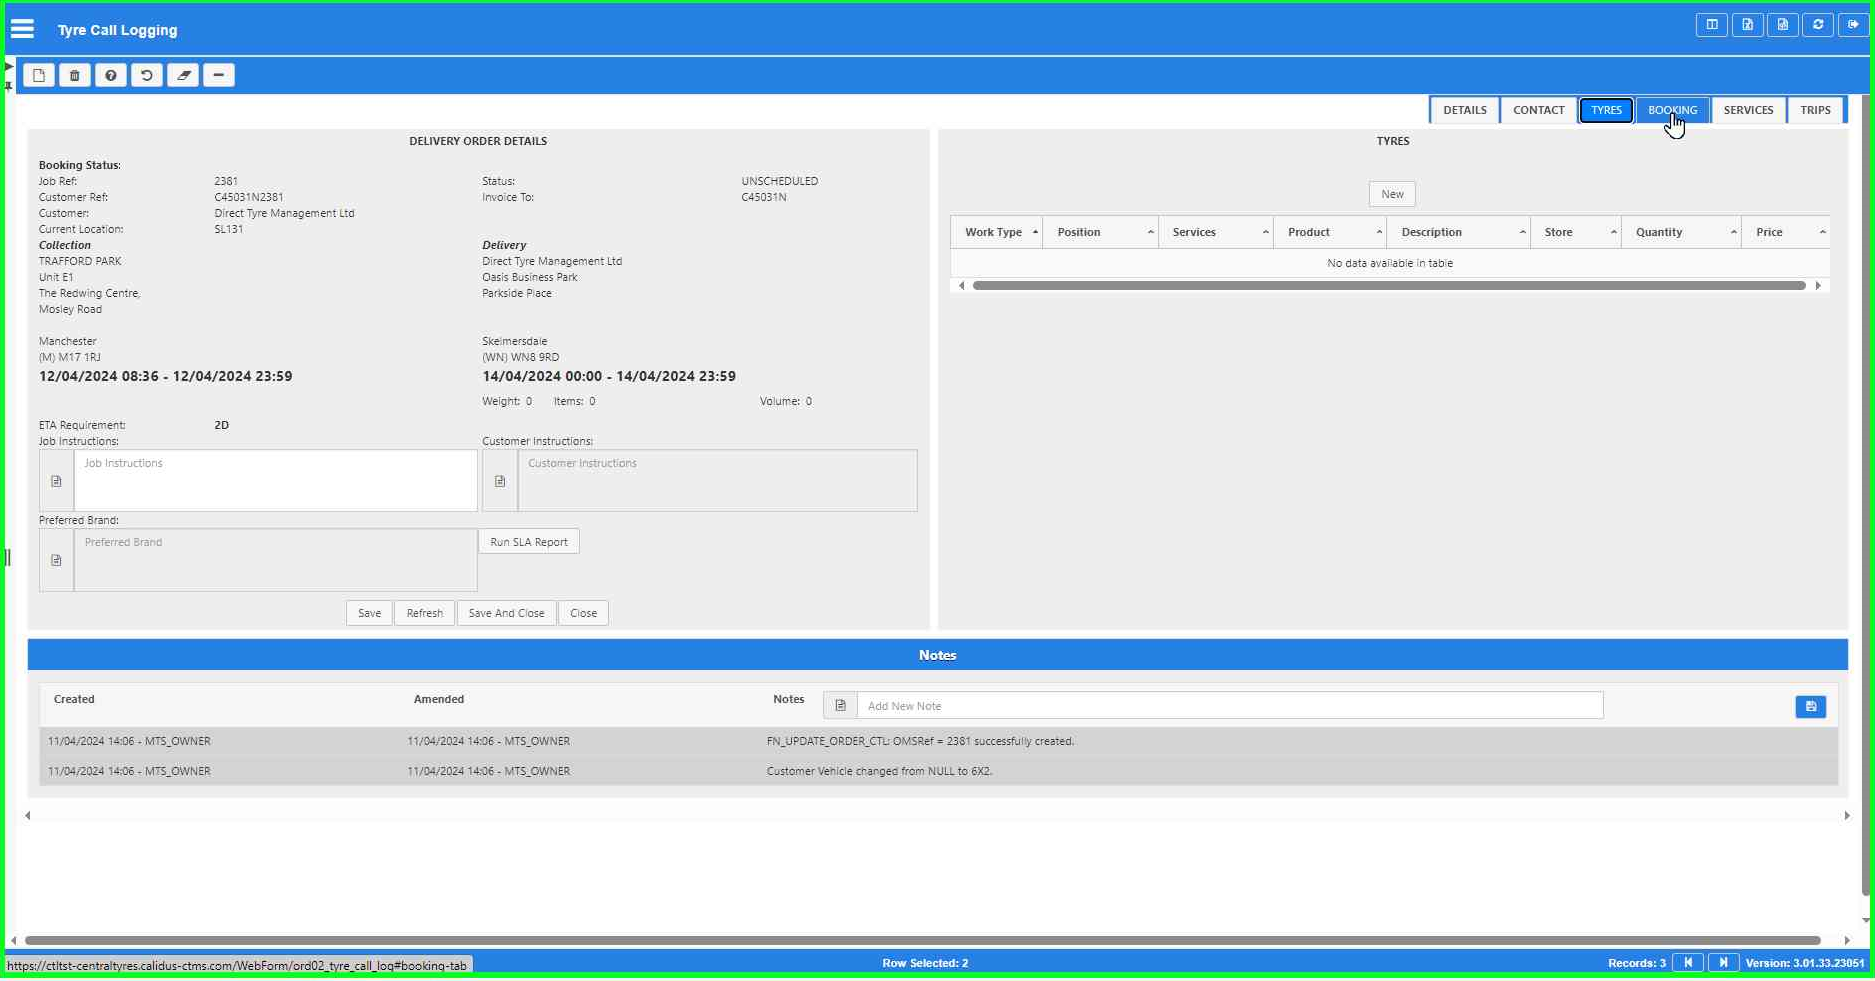The width and height of the screenshot is (1875, 981).
Task: Click left arrow of Tyres table scrollbar
Action: pos(962,286)
